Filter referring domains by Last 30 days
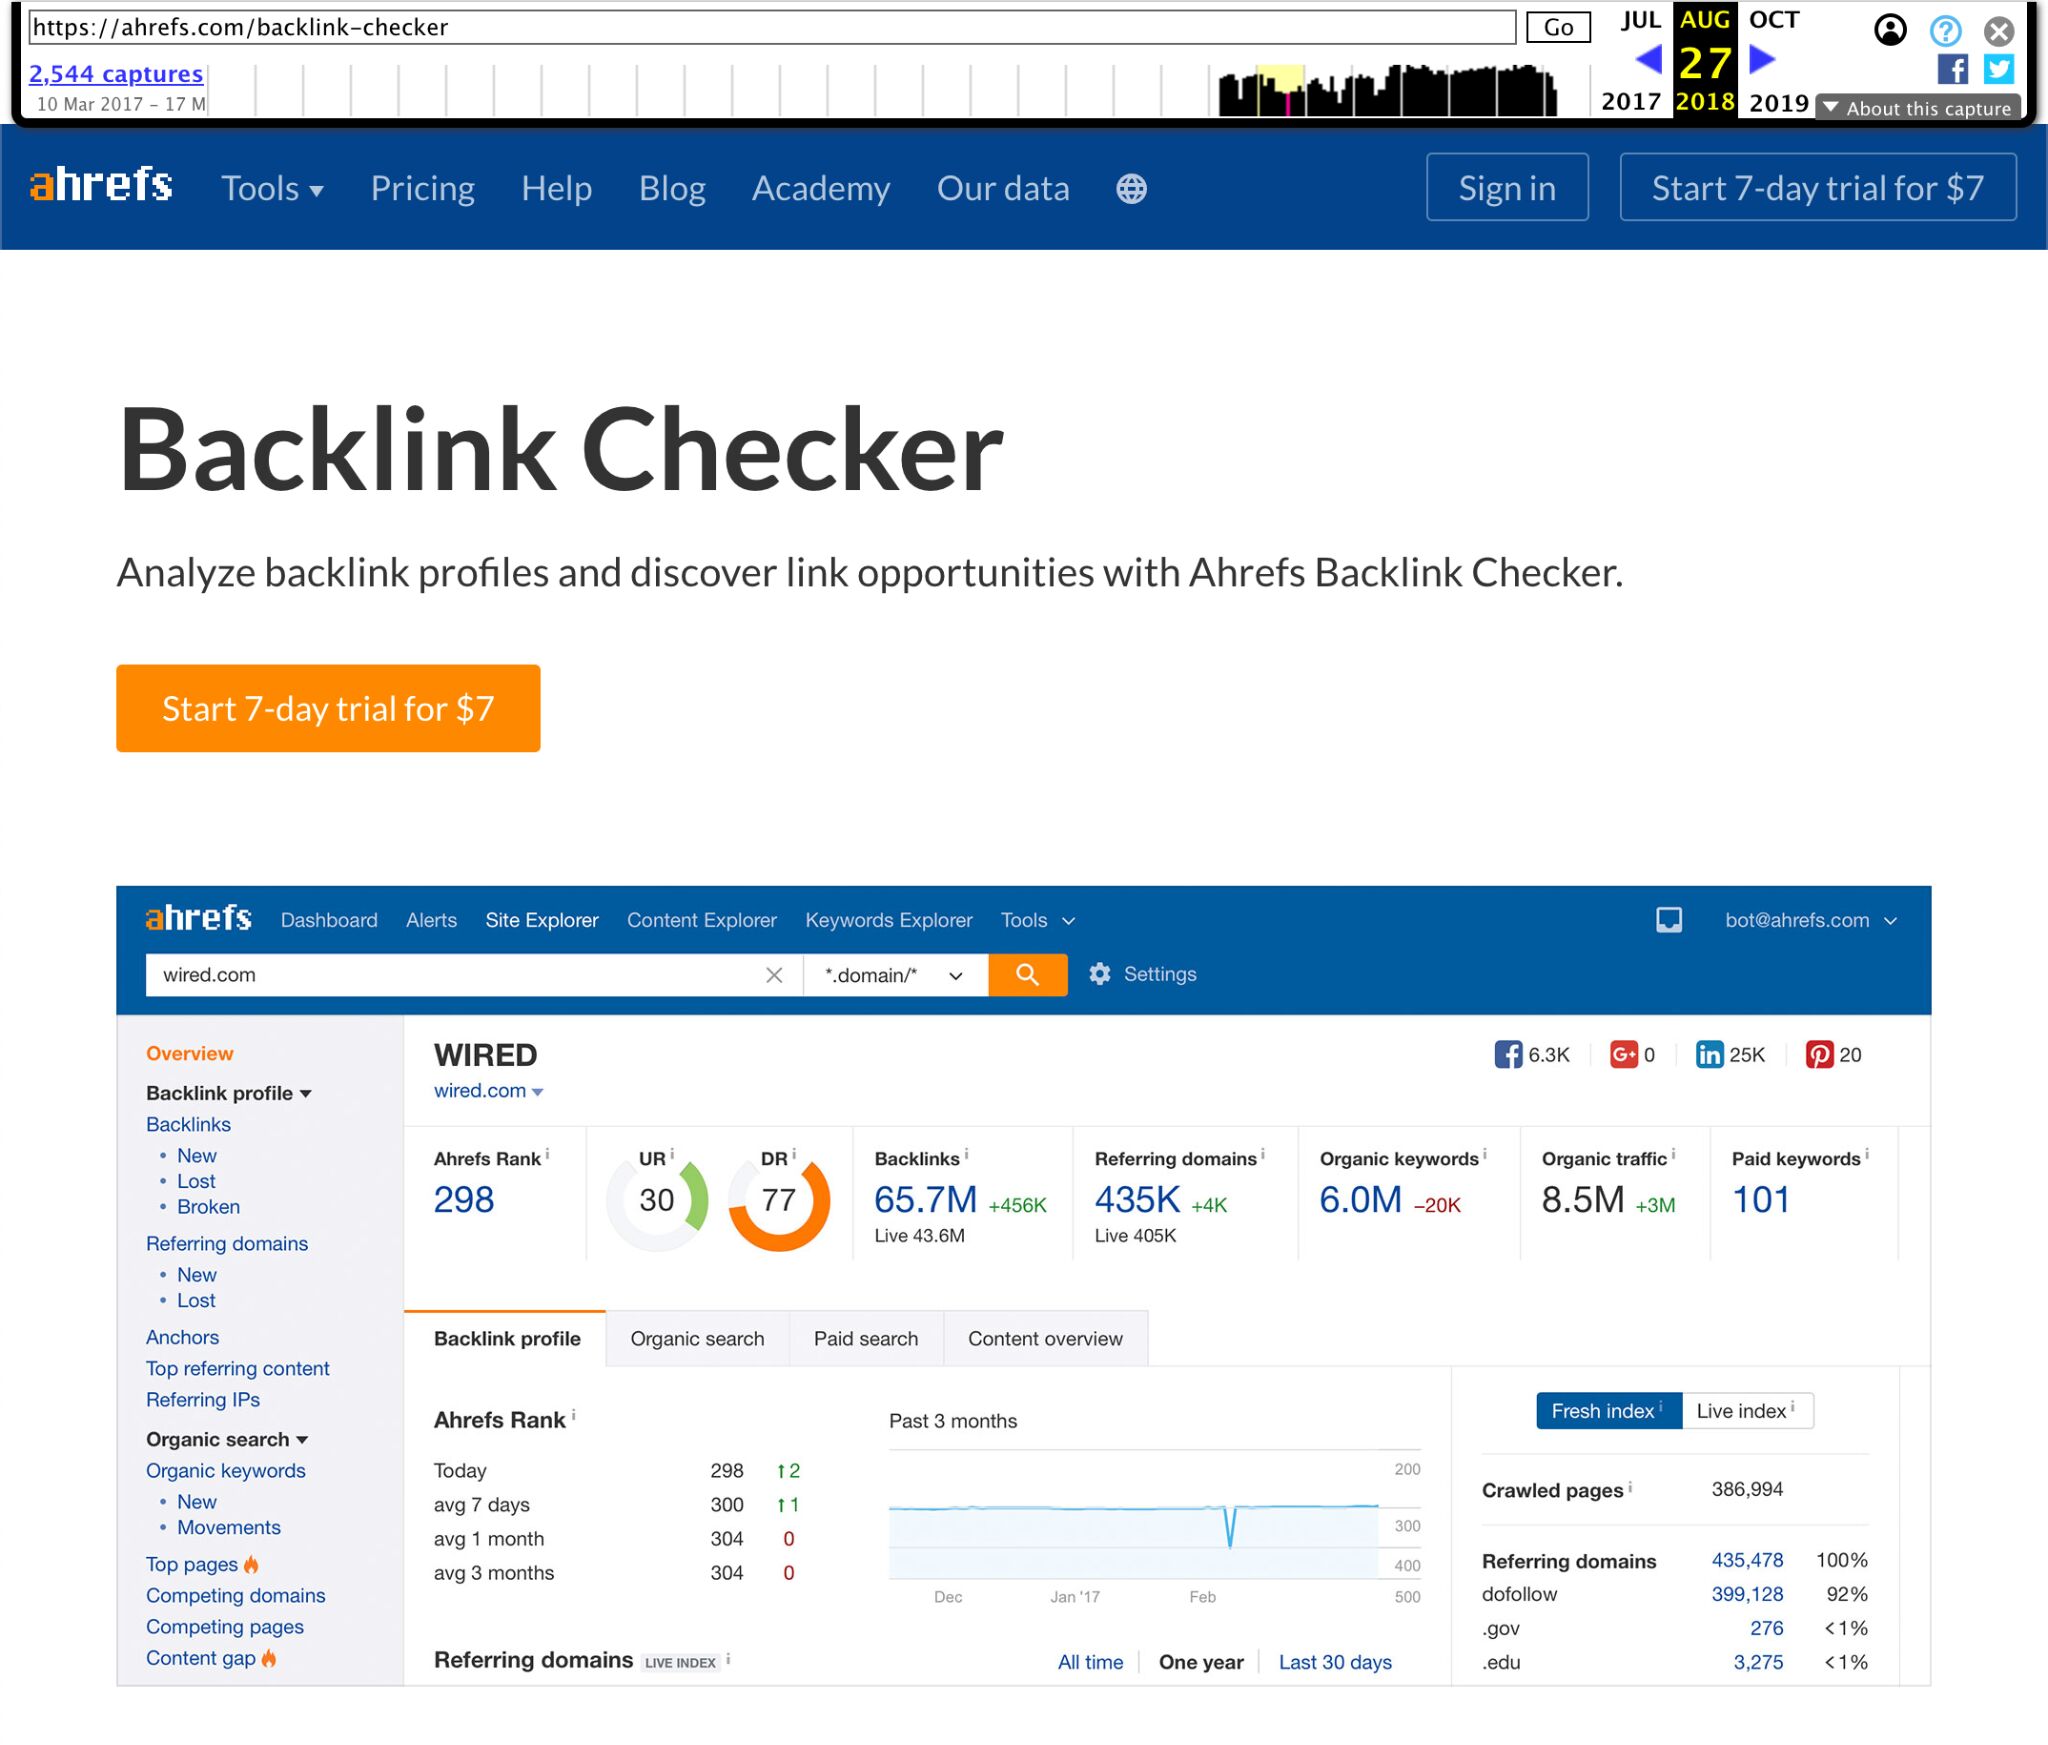 click(x=1335, y=1661)
